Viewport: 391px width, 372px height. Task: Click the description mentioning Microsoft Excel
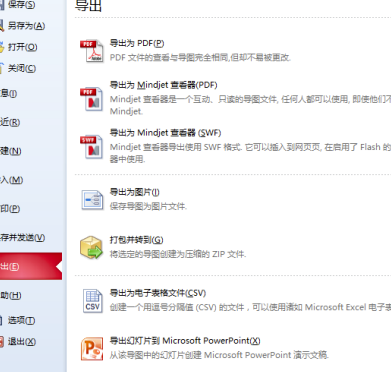point(250,307)
